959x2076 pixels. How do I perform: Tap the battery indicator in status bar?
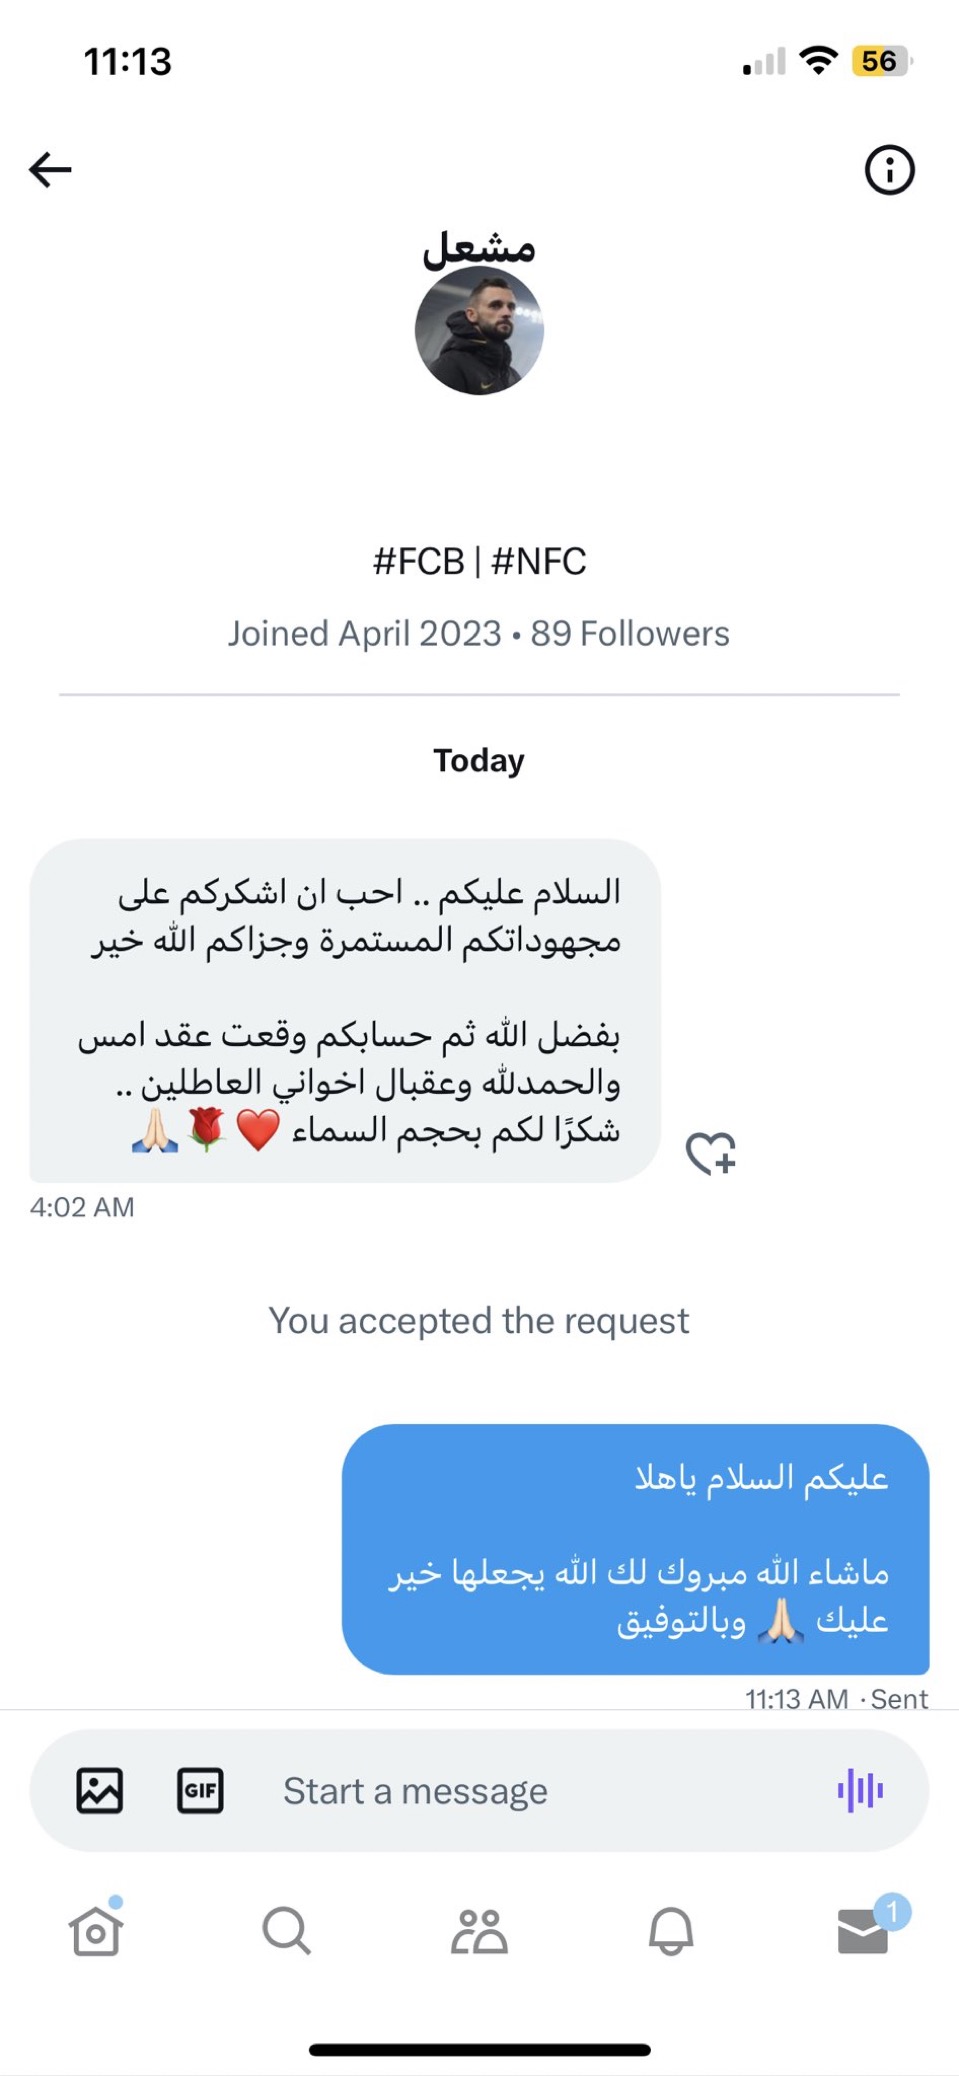[880, 62]
